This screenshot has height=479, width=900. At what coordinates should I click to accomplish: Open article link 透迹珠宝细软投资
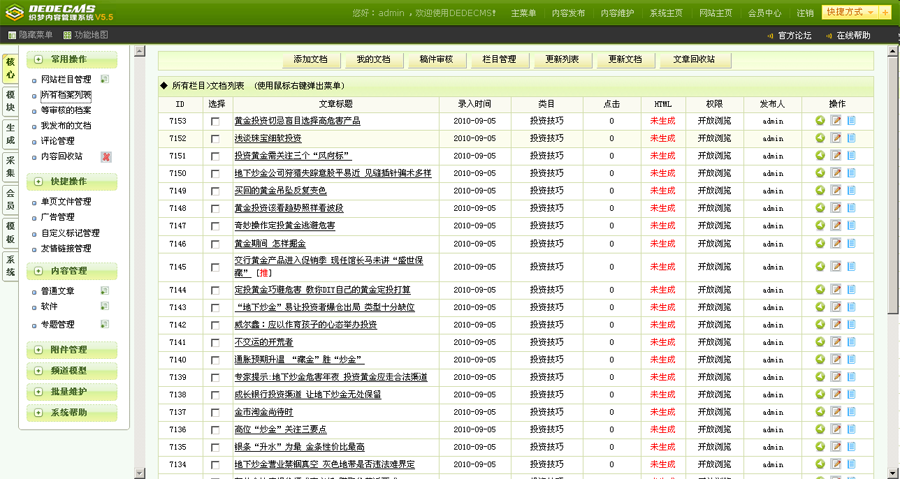(x=267, y=138)
